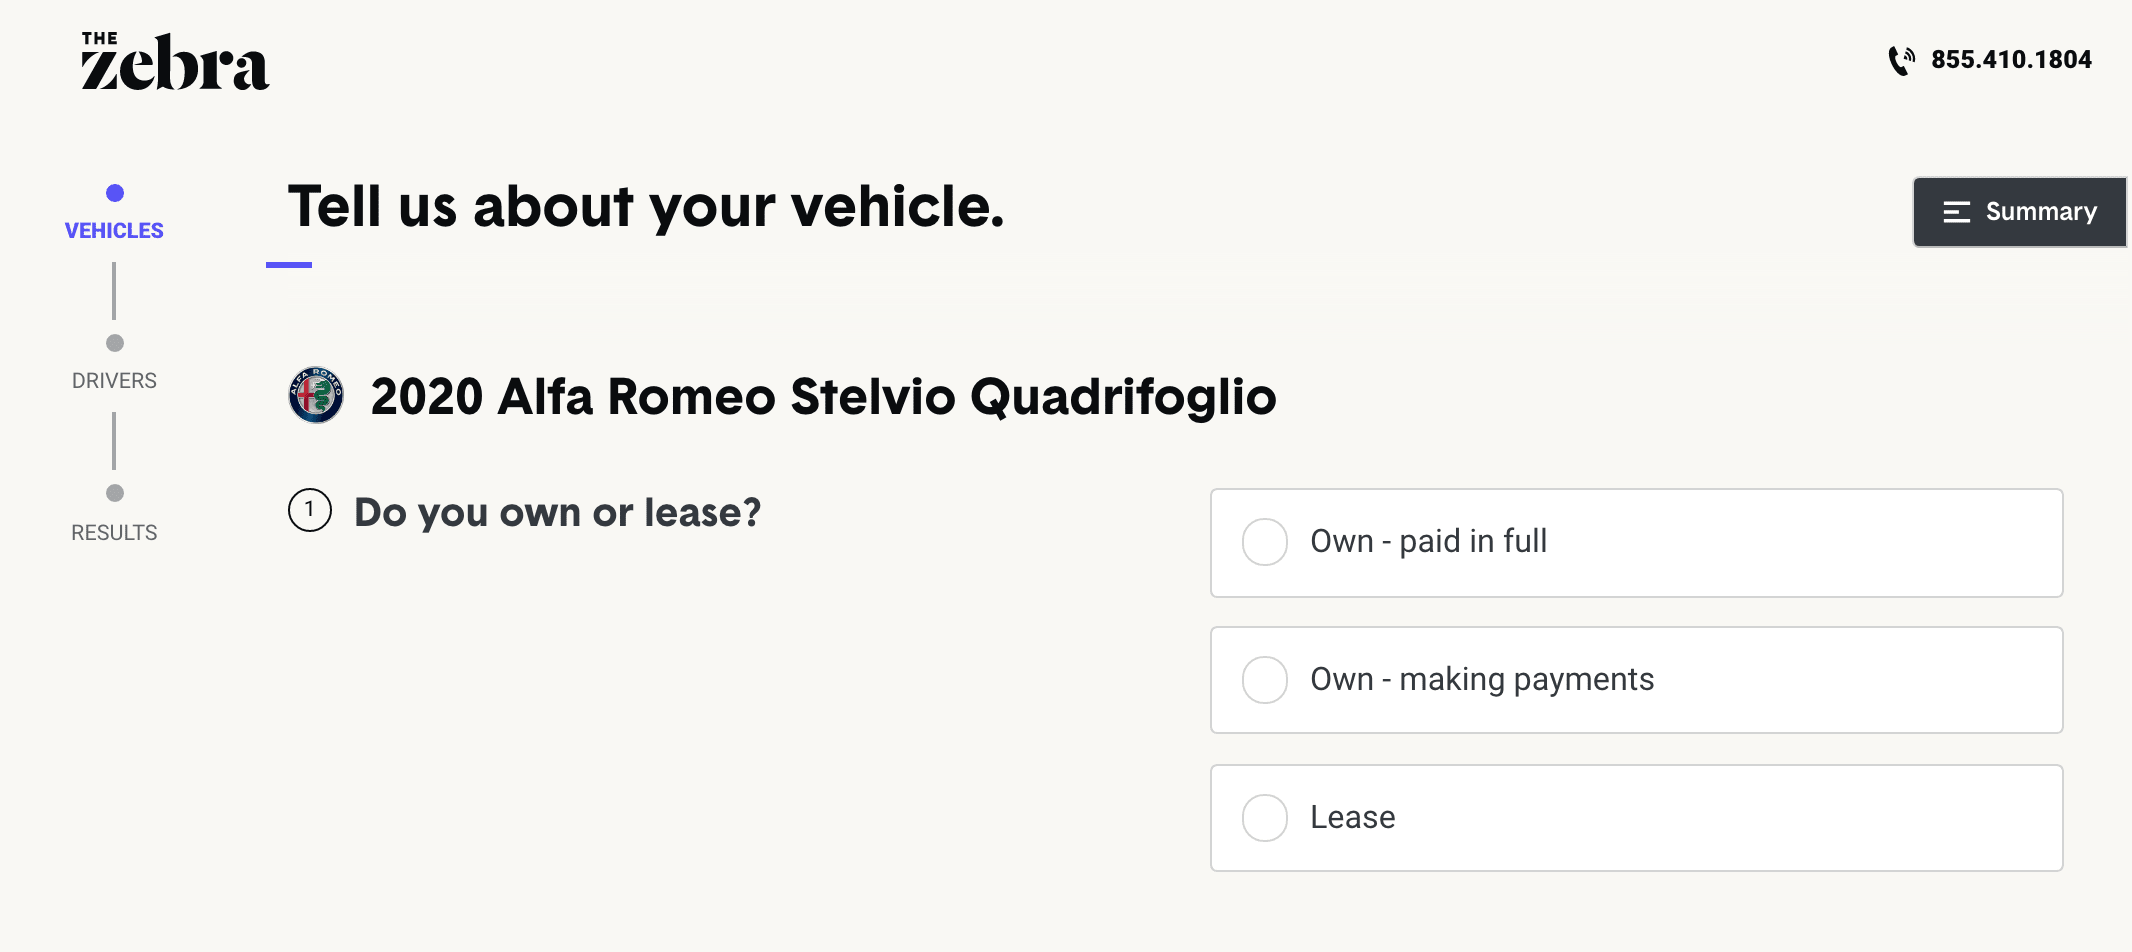
Task: Click the 2020 Alfa Romeo Stelvio Quadrifoglio heading
Action: (823, 396)
